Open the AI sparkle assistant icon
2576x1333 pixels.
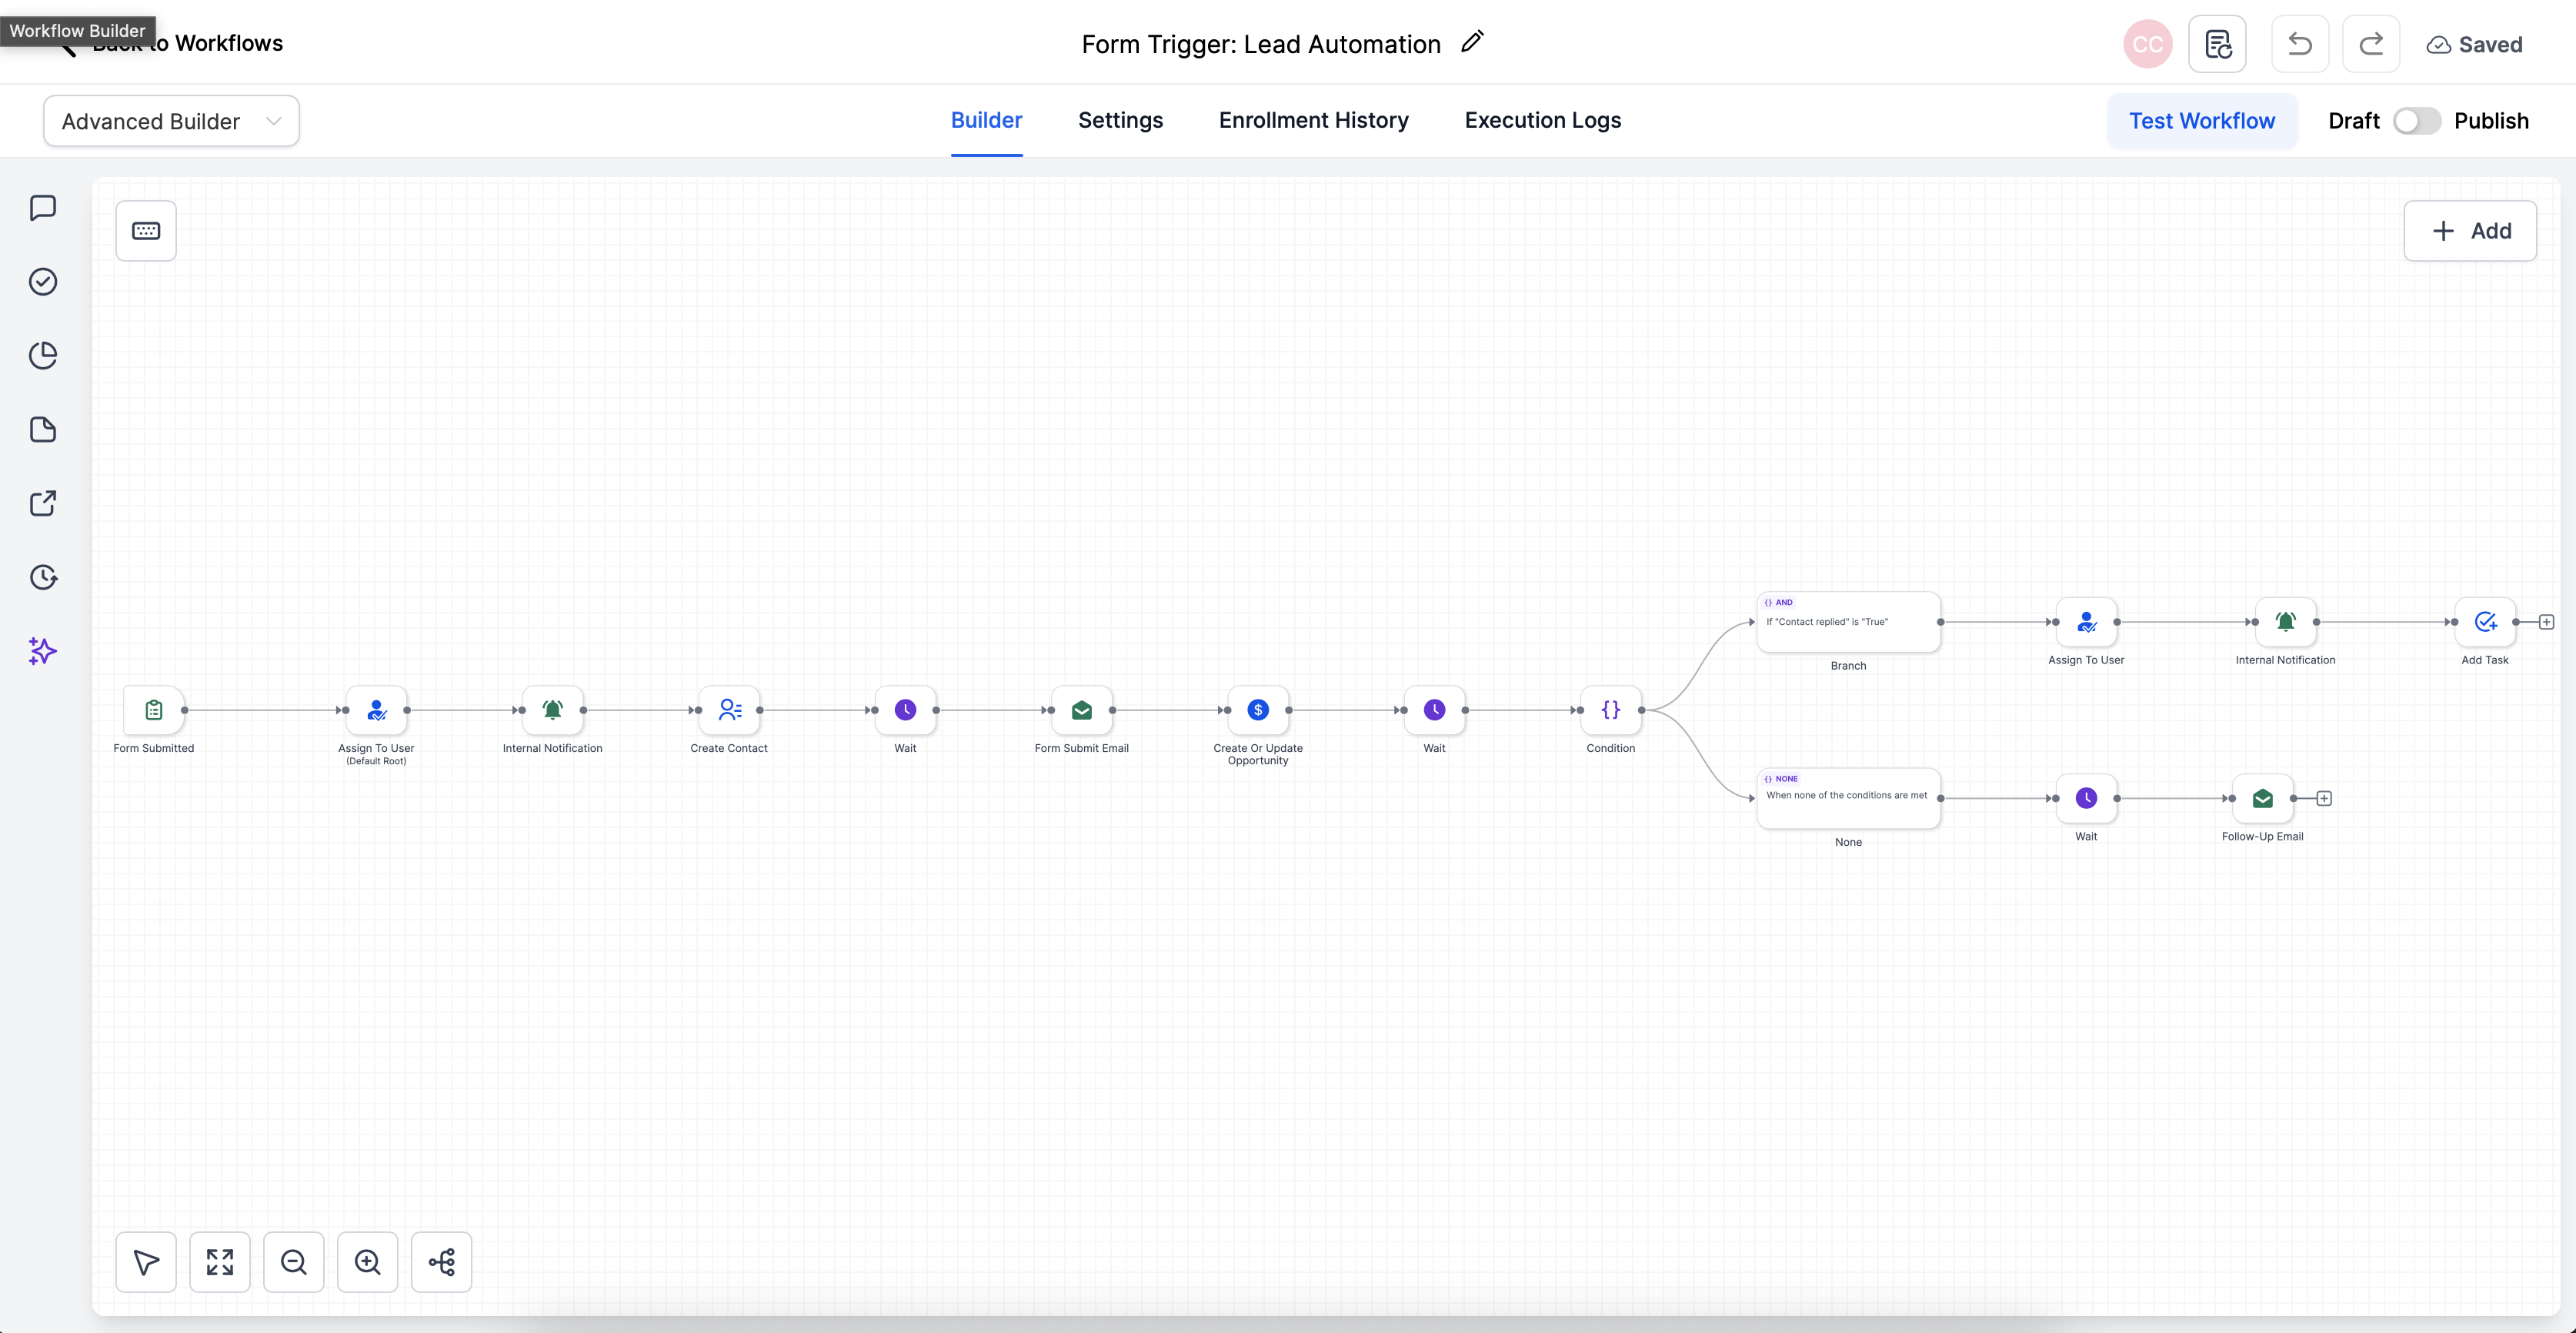click(43, 651)
